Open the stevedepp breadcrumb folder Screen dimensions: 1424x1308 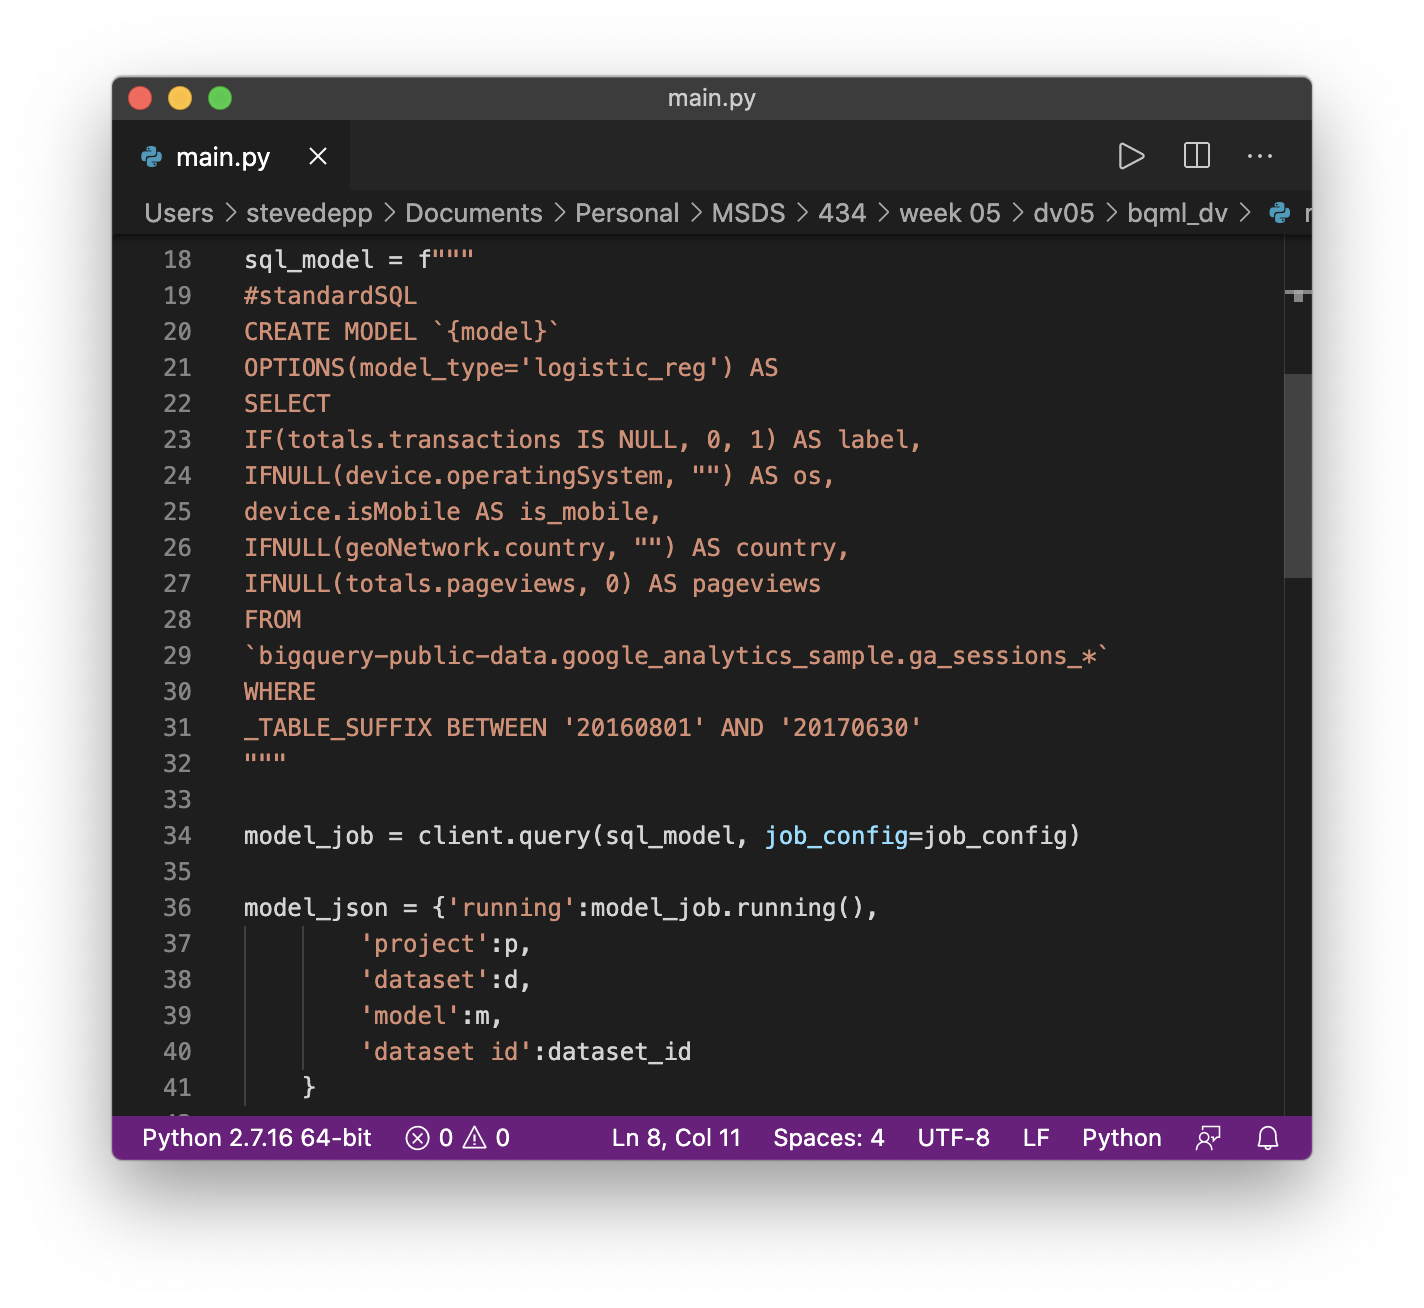pyautogui.click(x=309, y=213)
